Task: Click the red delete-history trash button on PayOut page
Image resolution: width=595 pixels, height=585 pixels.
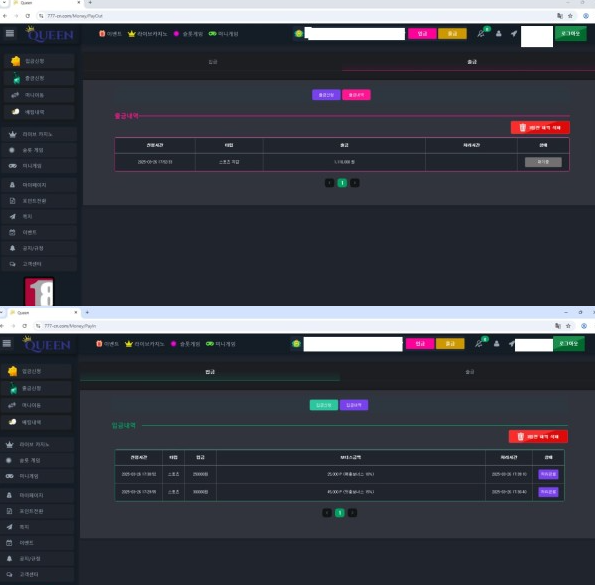Action: [540, 127]
